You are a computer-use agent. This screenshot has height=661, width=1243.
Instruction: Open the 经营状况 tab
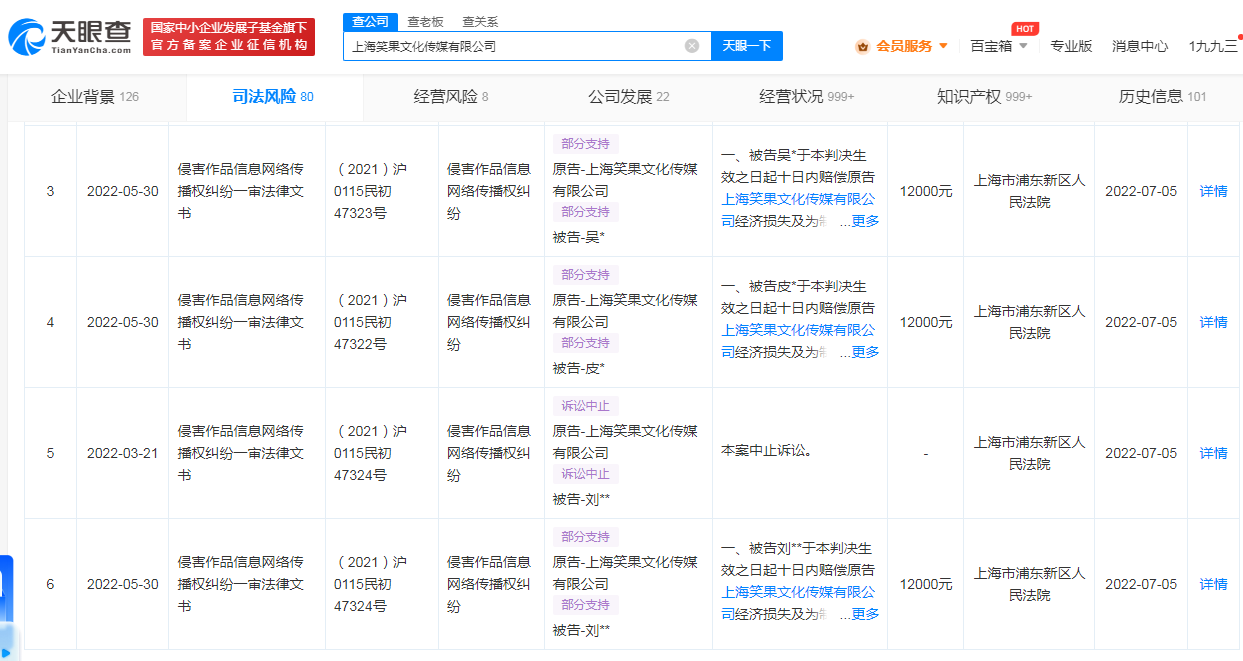coord(807,97)
